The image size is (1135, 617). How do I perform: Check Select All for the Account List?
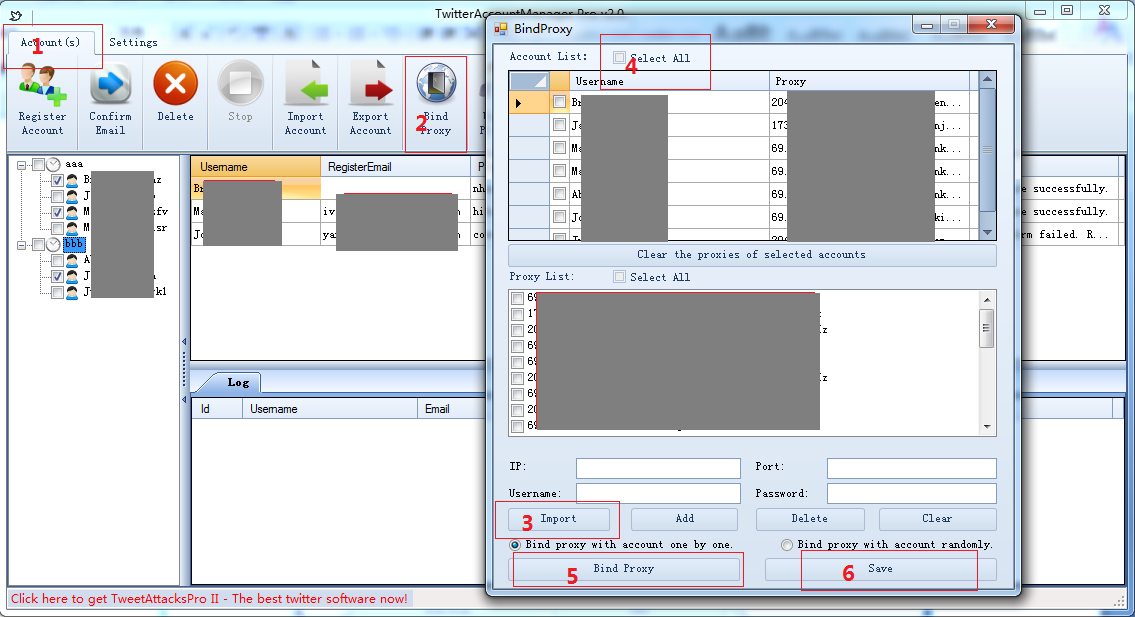pyautogui.click(x=619, y=58)
